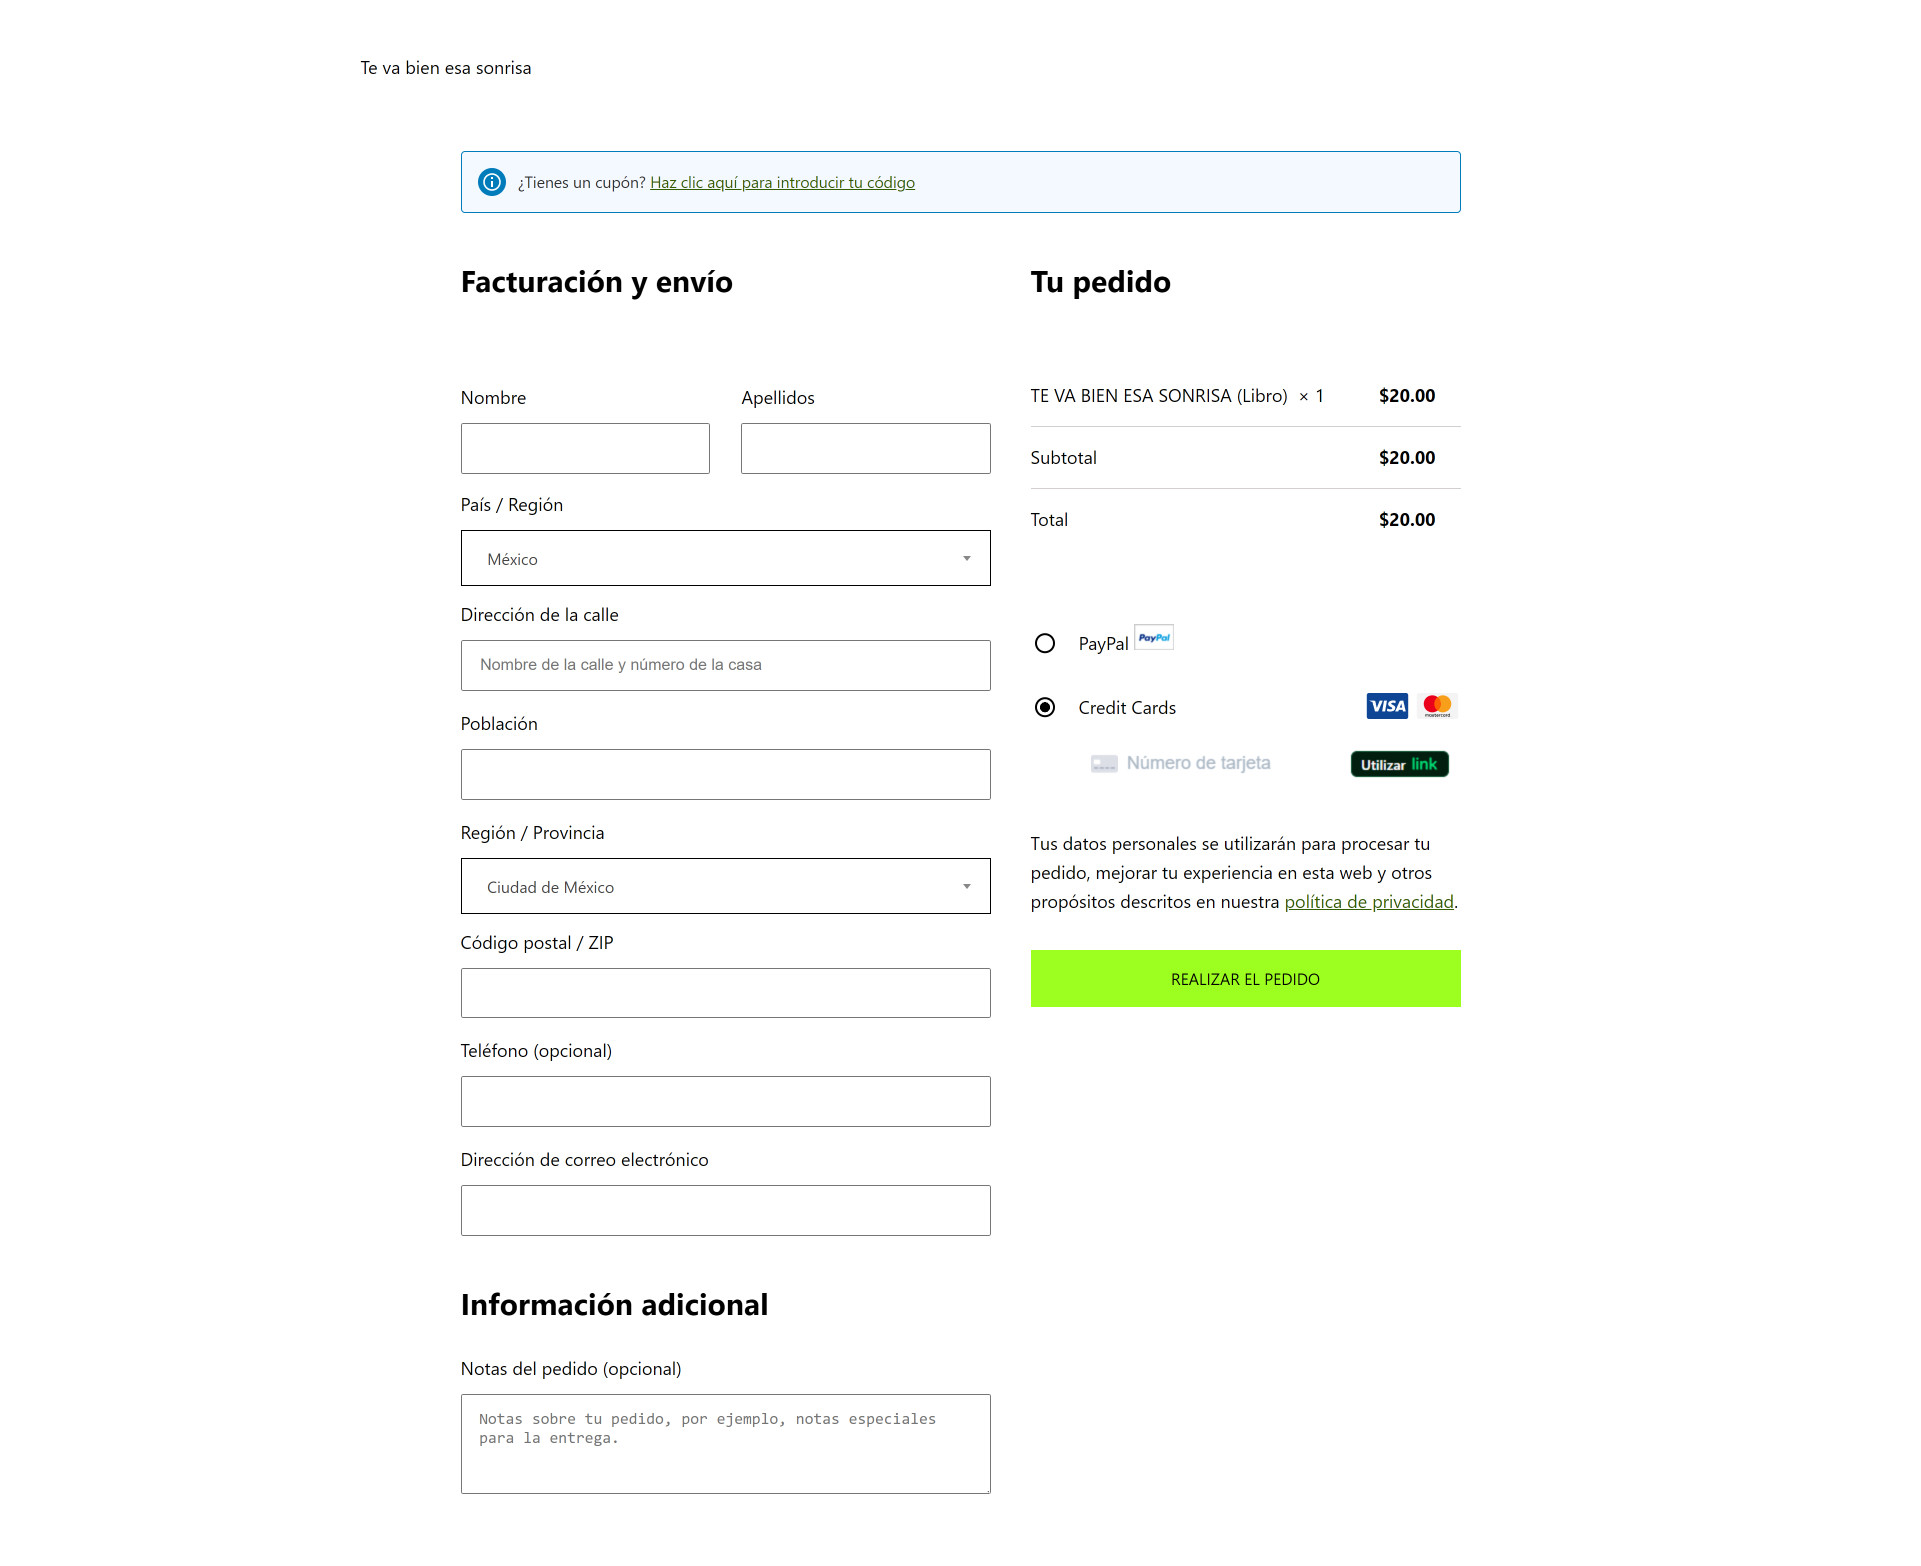Click the Te va bien esa sonrisa site title
The image size is (1921, 1566).
(x=446, y=68)
